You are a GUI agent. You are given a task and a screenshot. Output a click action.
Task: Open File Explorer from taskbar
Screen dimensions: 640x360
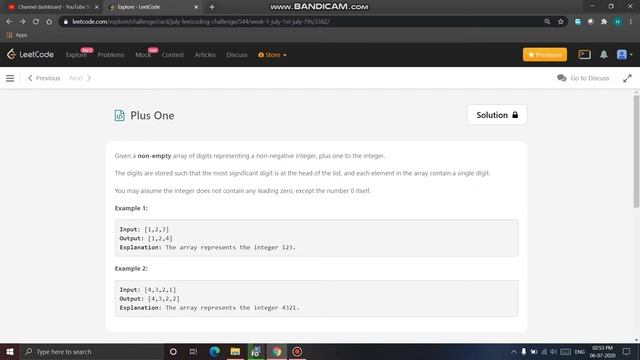coord(235,351)
